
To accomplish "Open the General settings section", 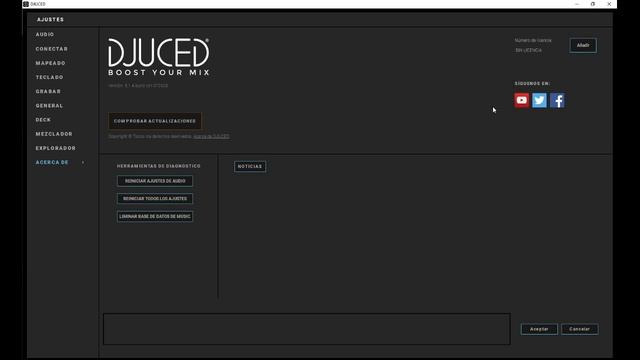I will pos(49,106).
